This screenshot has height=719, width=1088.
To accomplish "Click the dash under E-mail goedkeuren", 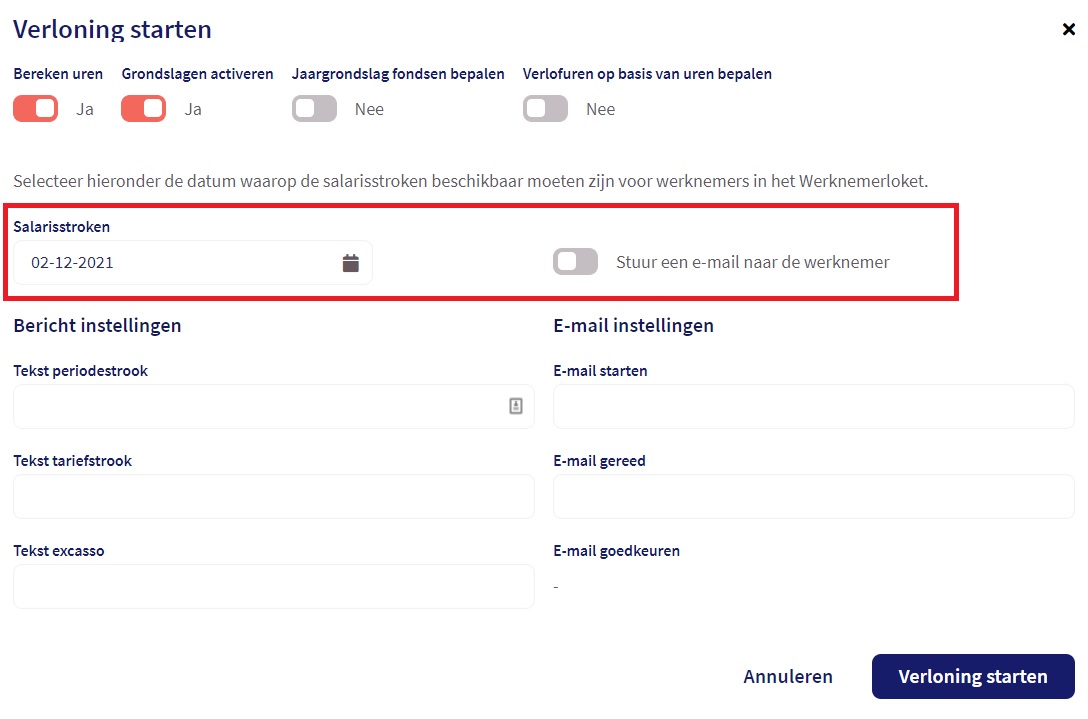I will point(556,587).
